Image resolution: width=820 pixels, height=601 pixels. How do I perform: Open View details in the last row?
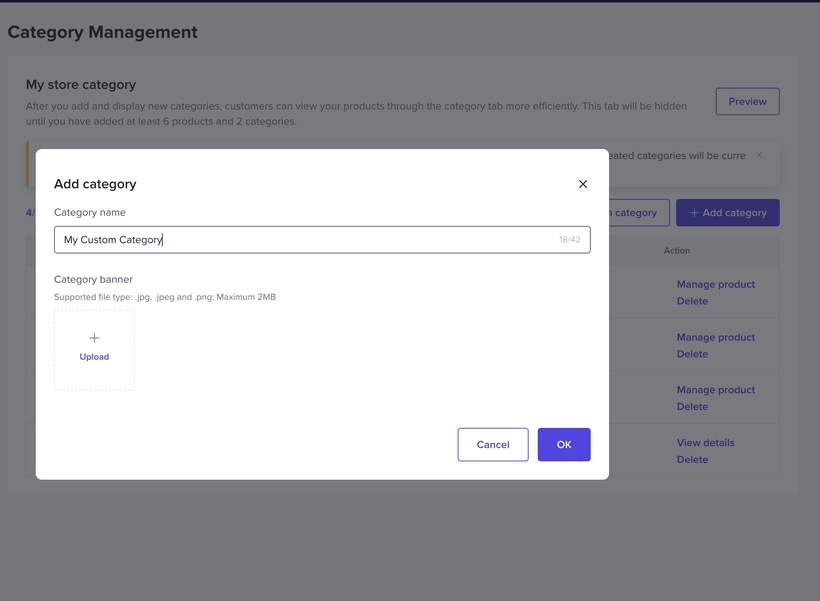(705, 443)
